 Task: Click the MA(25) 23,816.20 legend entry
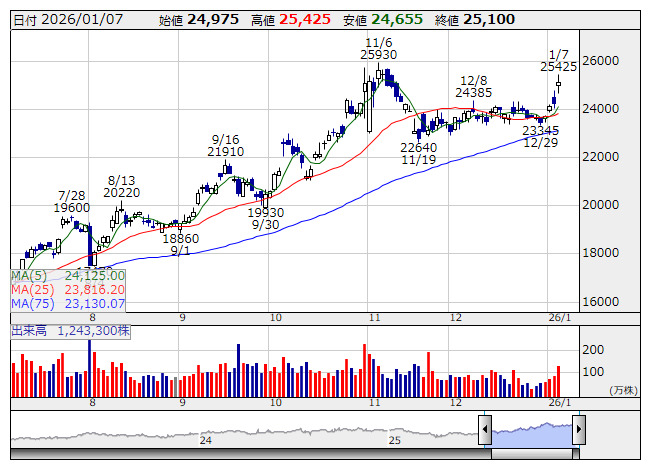(x=68, y=290)
